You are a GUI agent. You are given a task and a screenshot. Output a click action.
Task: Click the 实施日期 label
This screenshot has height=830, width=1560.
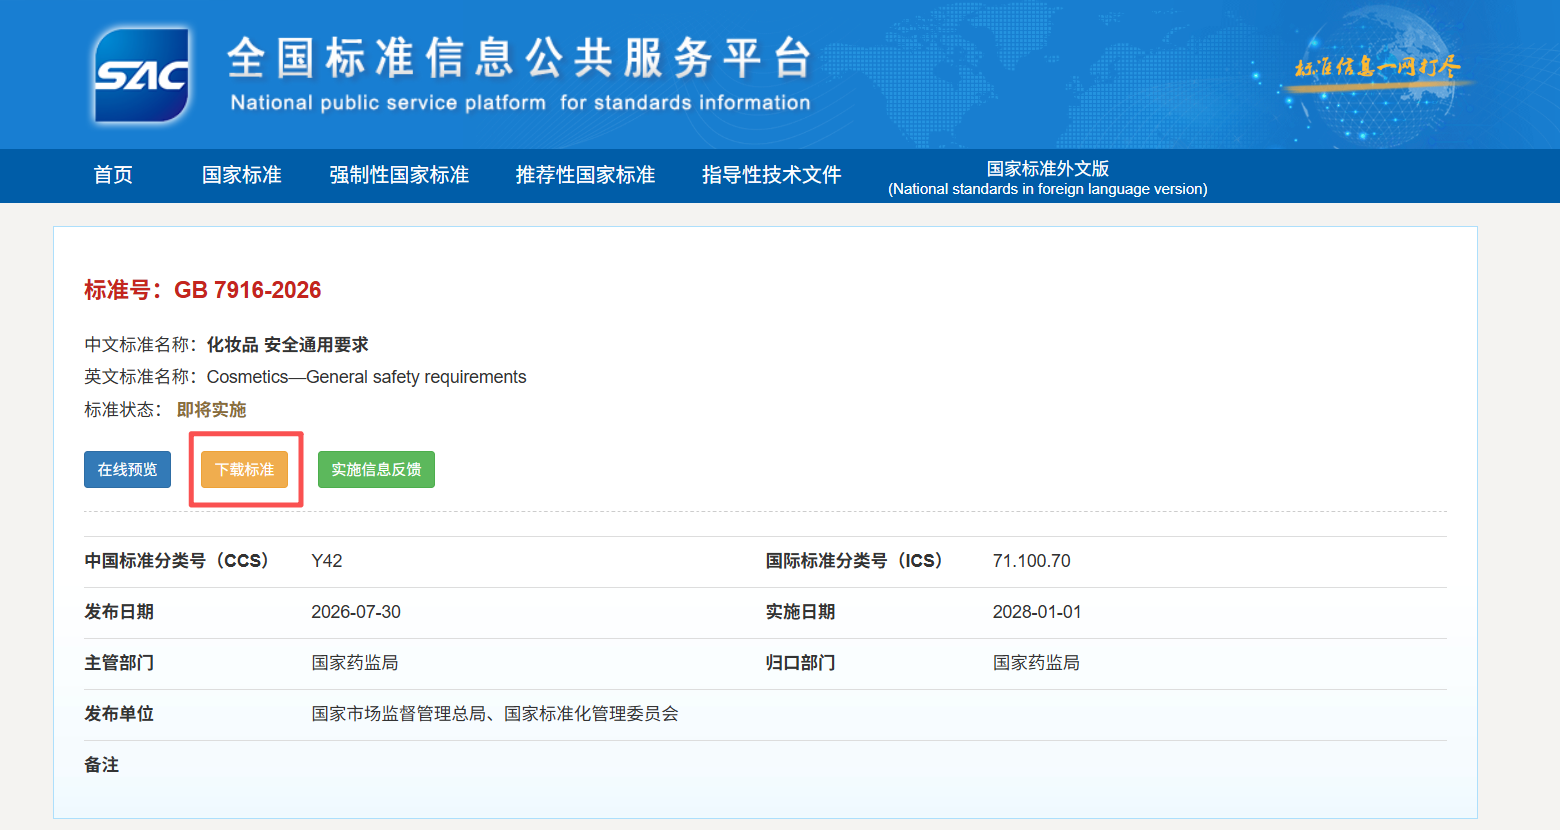[800, 612]
